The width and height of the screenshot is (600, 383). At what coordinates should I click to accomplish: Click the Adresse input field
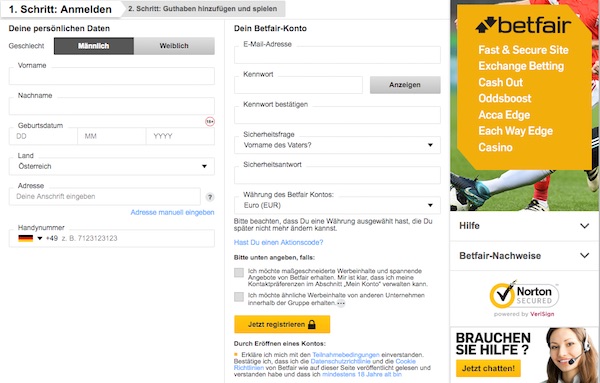pyautogui.click(x=105, y=197)
